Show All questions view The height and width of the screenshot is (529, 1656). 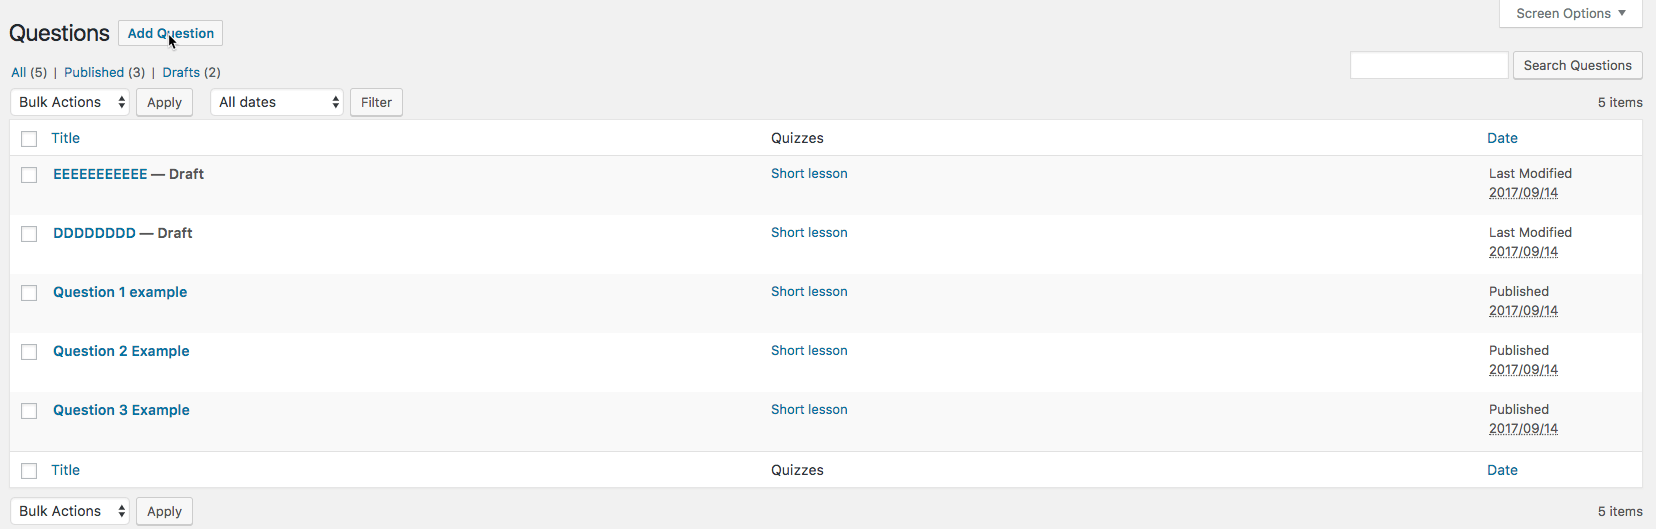pos(19,72)
